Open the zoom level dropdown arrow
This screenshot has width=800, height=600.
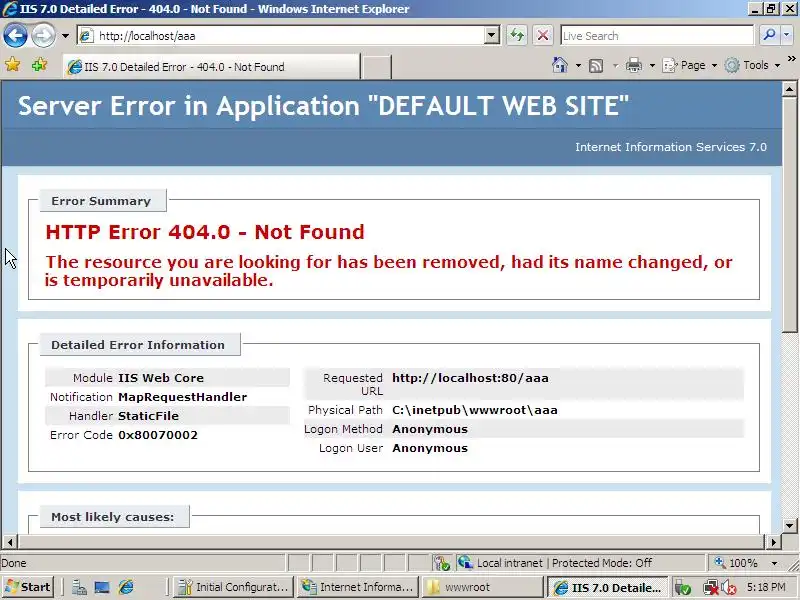(x=774, y=563)
